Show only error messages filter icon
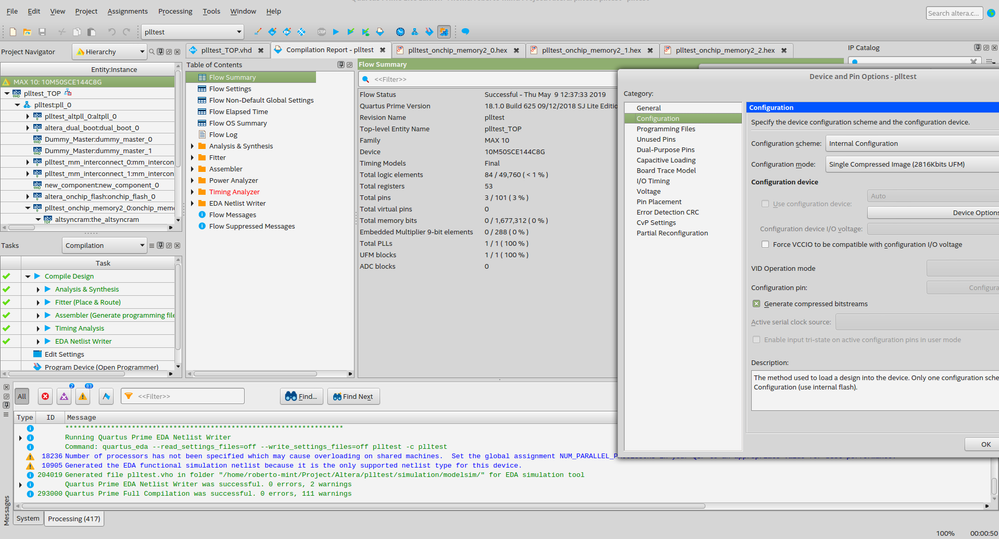 pos(45,397)
